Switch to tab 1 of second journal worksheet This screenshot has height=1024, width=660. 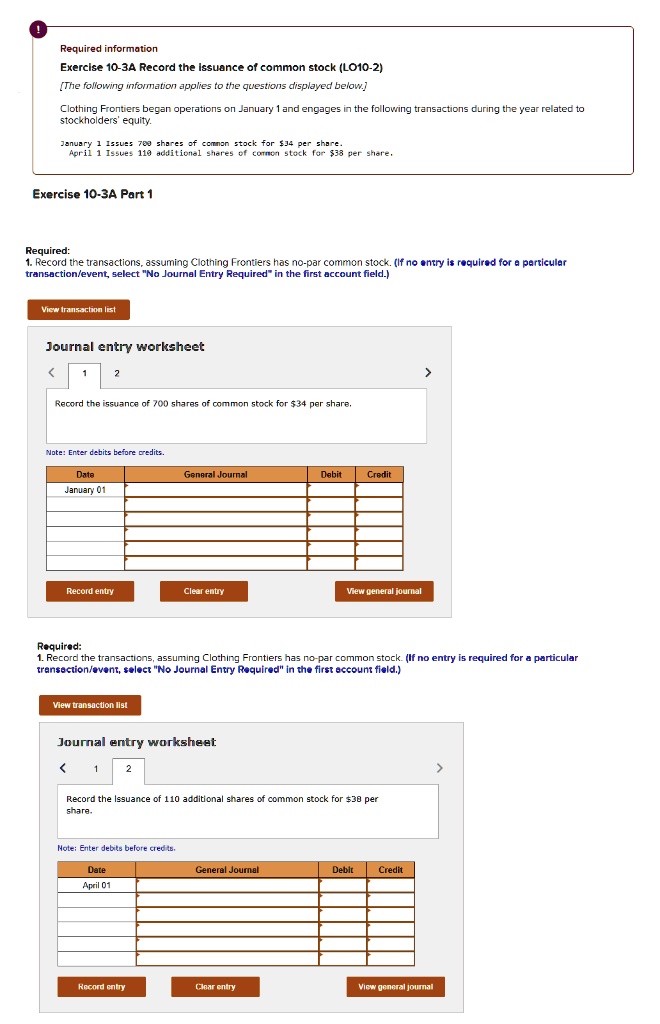(x=95, y=768)
